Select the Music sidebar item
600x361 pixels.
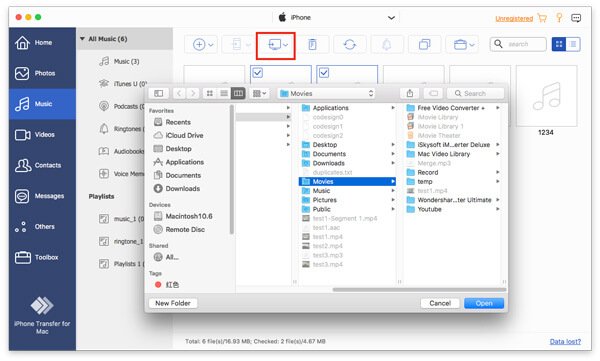pos(42,104)
